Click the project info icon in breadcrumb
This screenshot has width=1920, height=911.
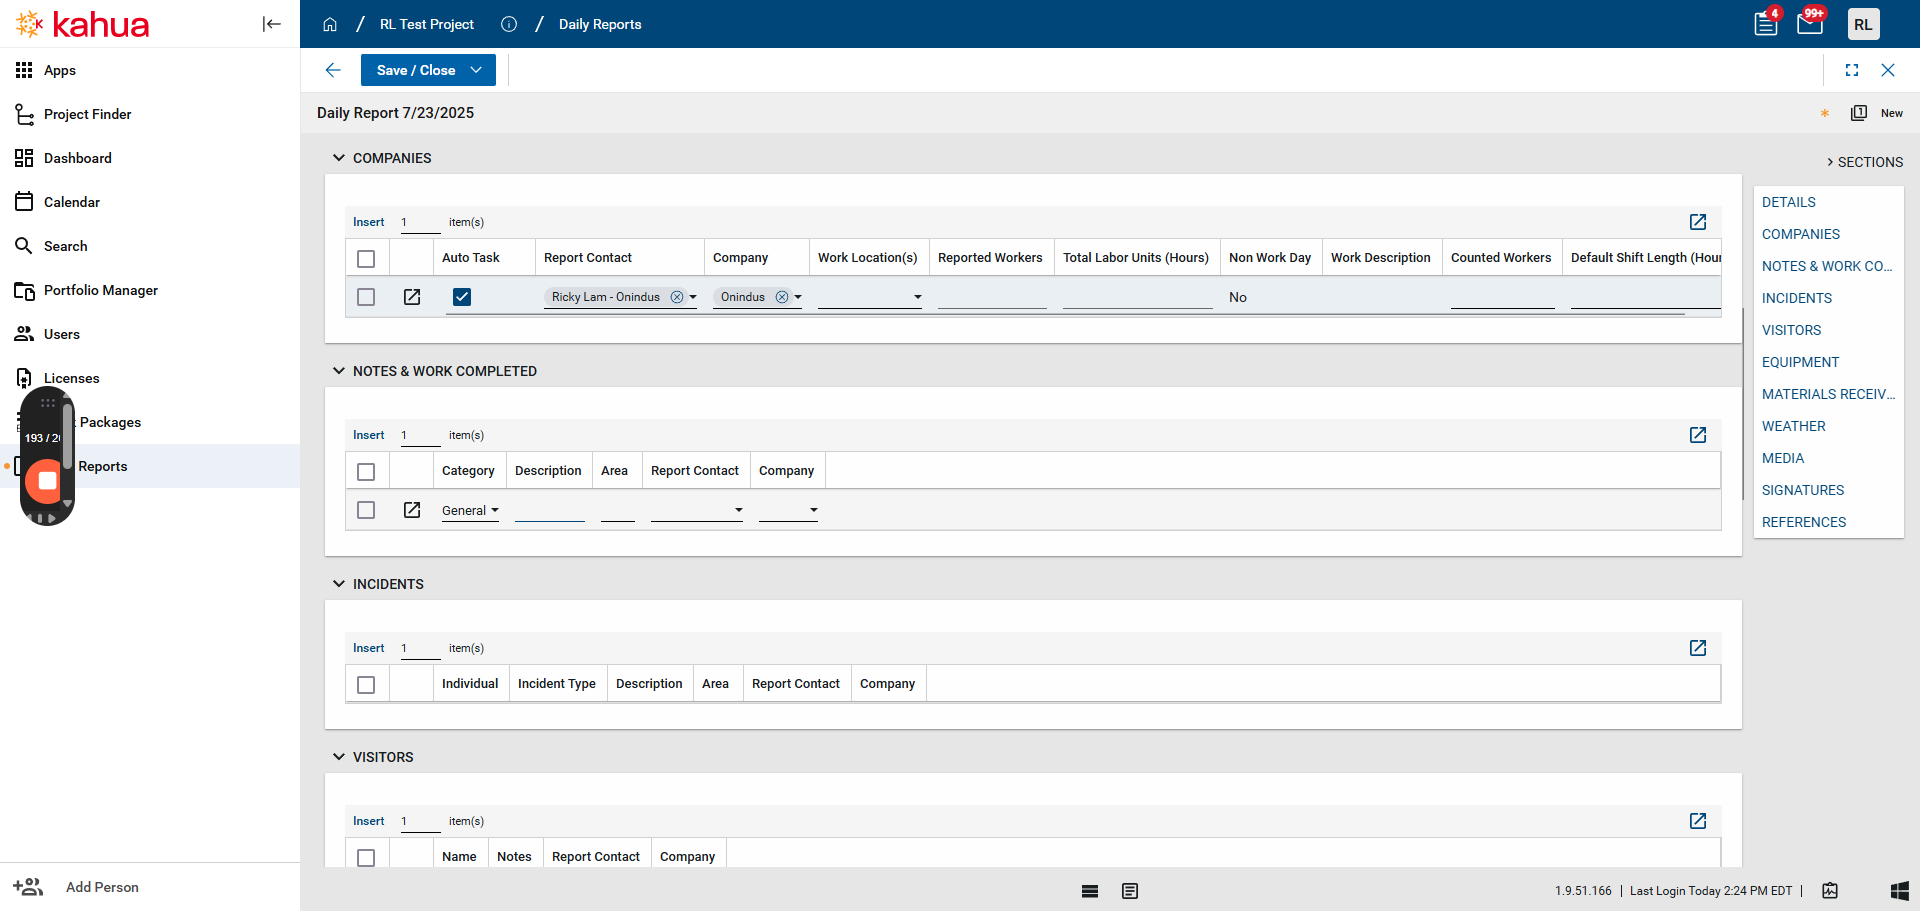pyautogui.click(x=509, y=24)
